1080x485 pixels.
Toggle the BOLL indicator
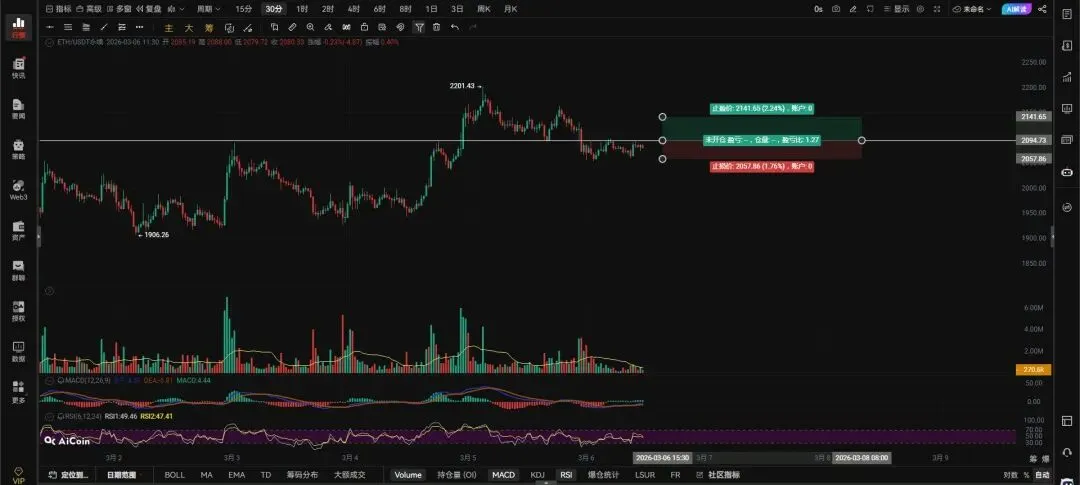click(x=174, y=475)
